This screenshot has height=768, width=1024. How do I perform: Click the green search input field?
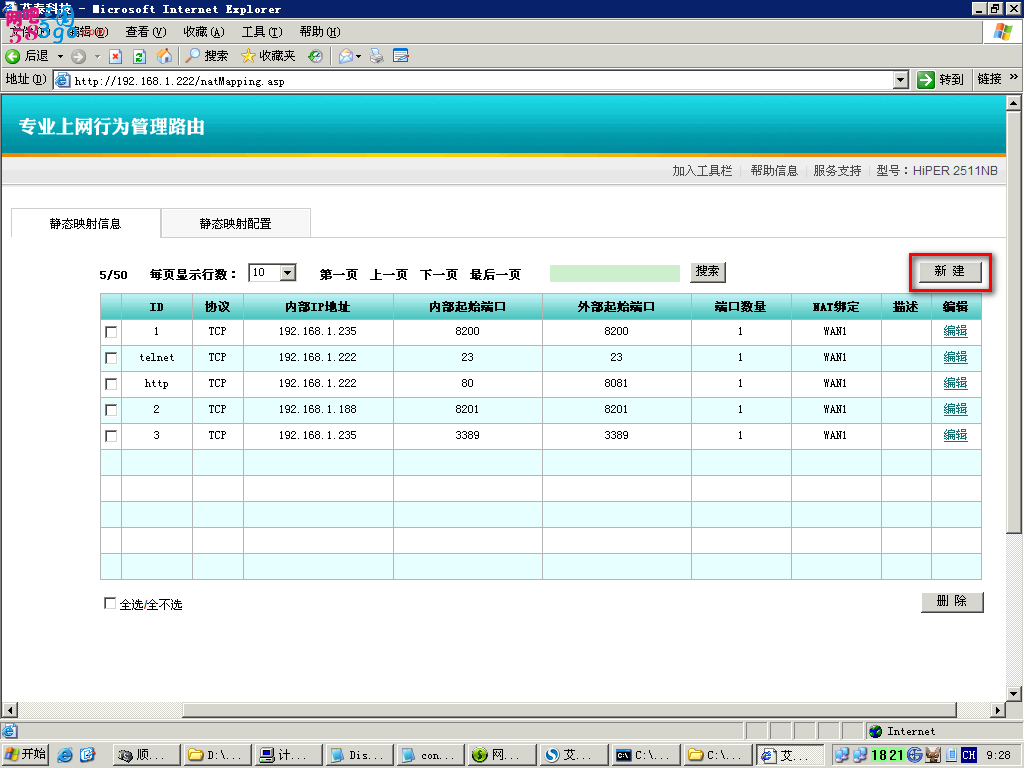pos(615,273)
